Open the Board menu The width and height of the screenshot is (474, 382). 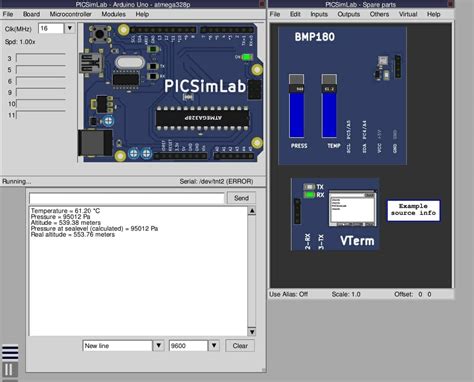coord(31,14)
